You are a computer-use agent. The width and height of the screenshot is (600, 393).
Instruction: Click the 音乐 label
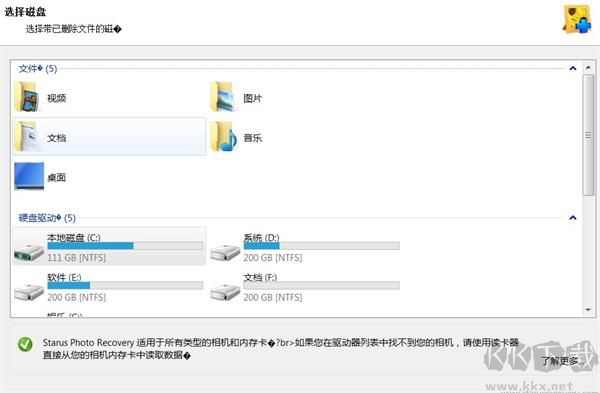click(x=253, y=138)
